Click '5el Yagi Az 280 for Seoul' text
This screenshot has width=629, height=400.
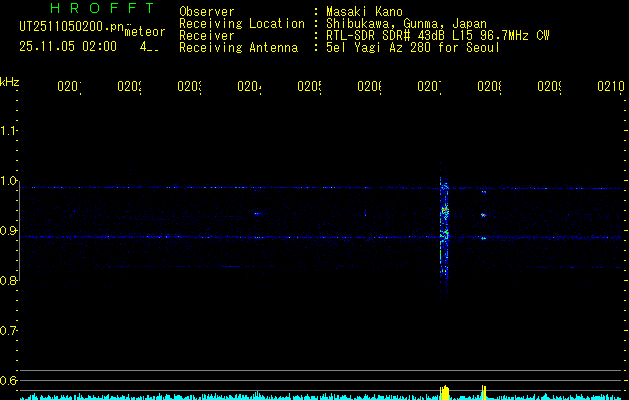click(x=413, y=48)
